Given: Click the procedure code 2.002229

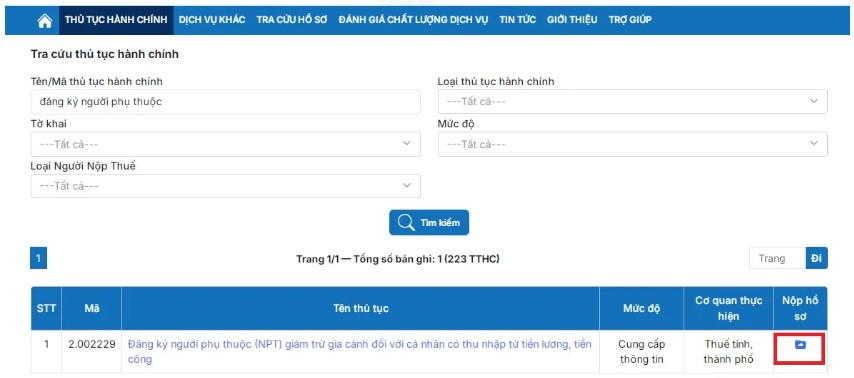Looking at the screenshot, I should point(92,345).
